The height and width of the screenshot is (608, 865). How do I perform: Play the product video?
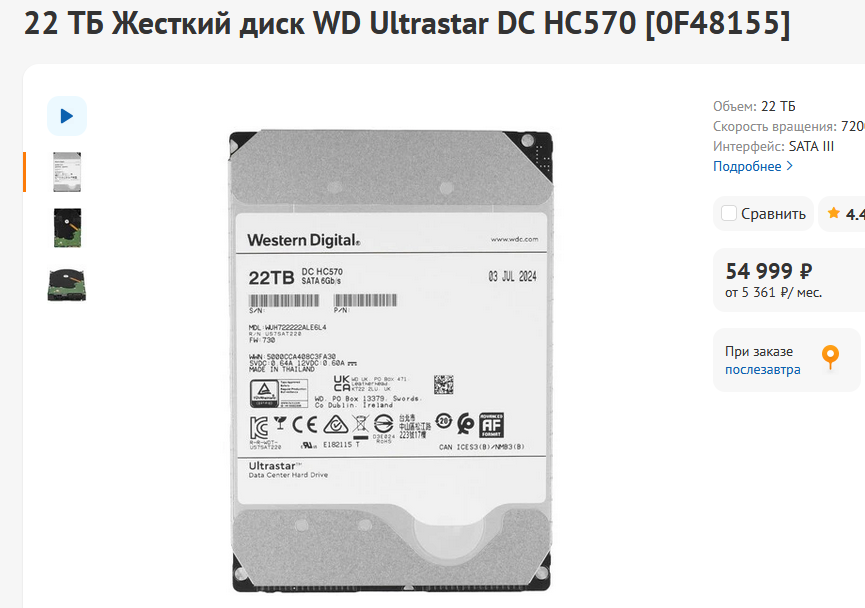point(67,116)
